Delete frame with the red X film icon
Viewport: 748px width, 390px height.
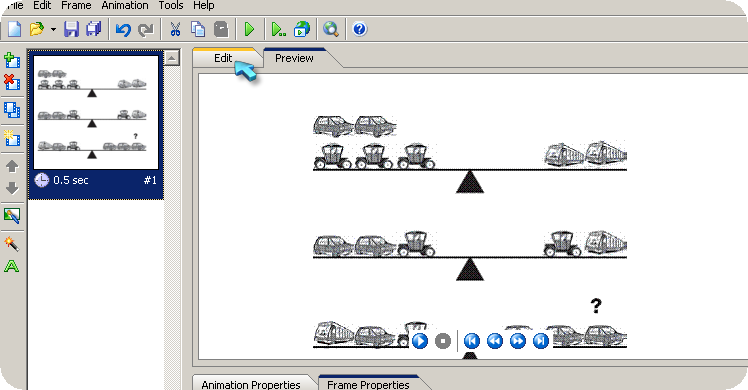pos(12,82)
